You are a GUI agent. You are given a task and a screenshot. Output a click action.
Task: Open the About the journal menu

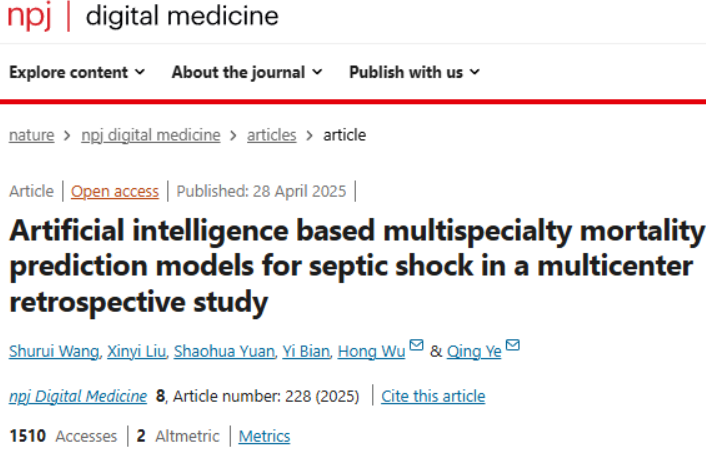[238, 72]
